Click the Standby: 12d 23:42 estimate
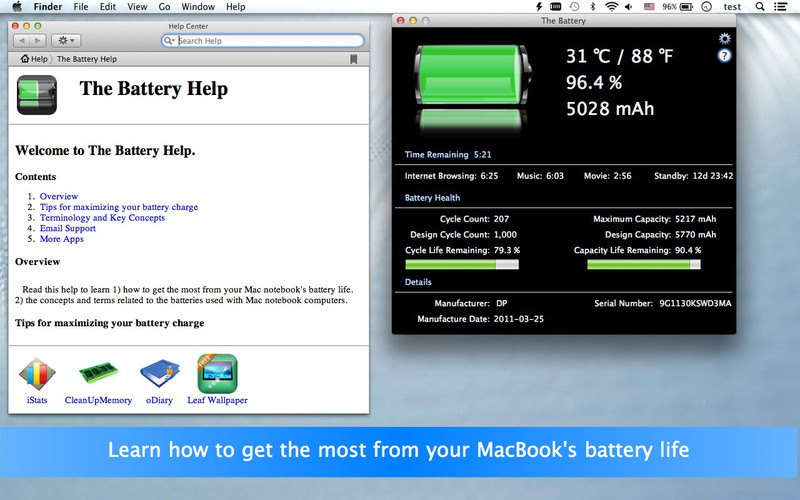 (694, 176)
